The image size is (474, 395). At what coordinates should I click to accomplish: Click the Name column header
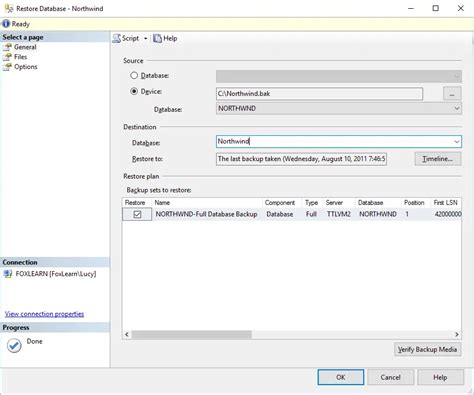(x=207, y=203)
